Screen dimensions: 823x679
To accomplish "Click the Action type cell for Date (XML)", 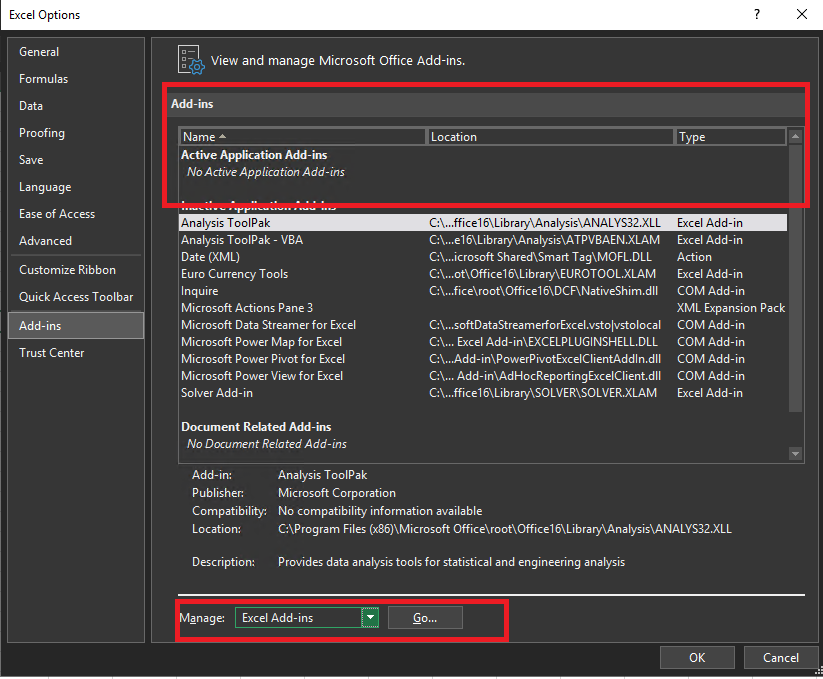I will pyautogui.click(x=694, y=257).
